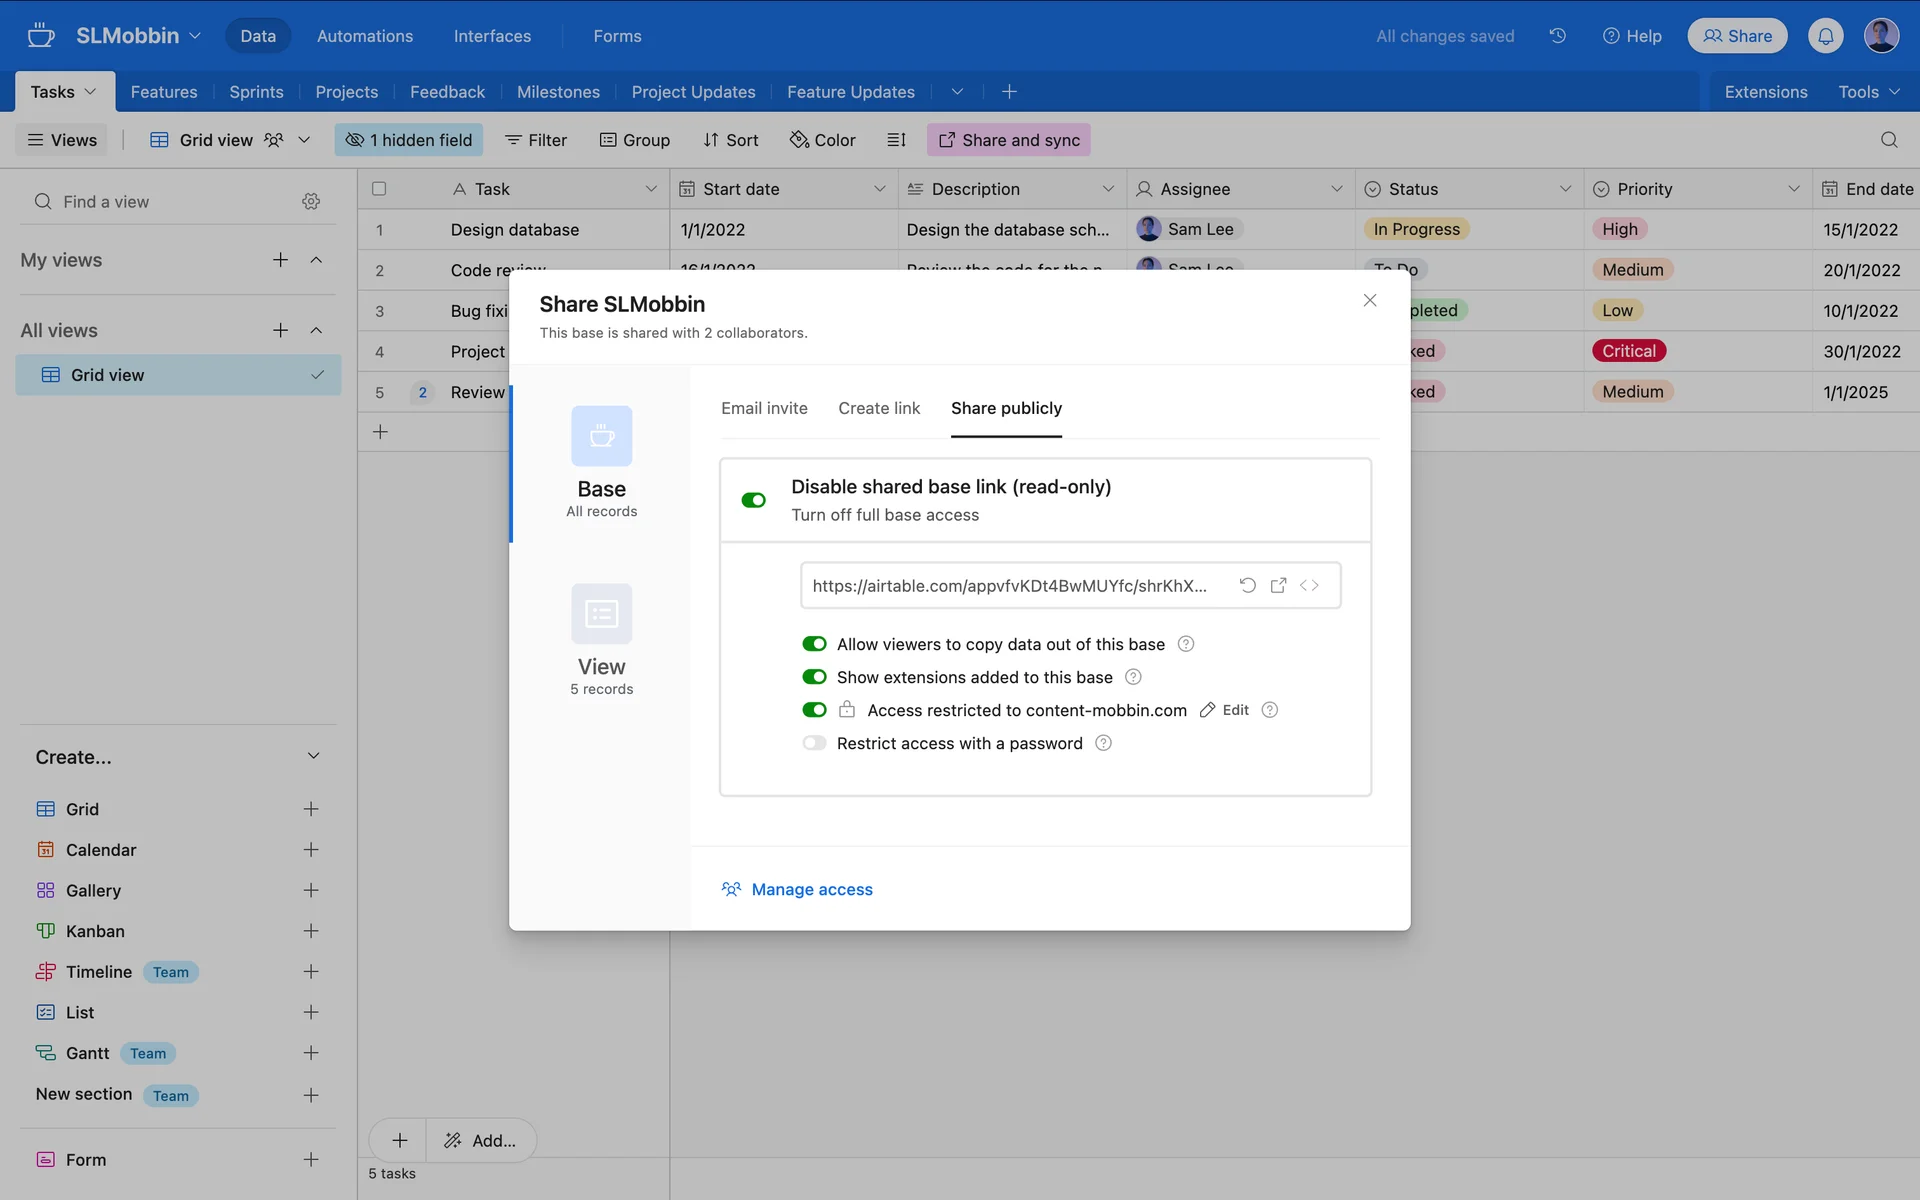Click the row height icon in toolbar
1920x1200 pixels.
(x=896, y=140)
